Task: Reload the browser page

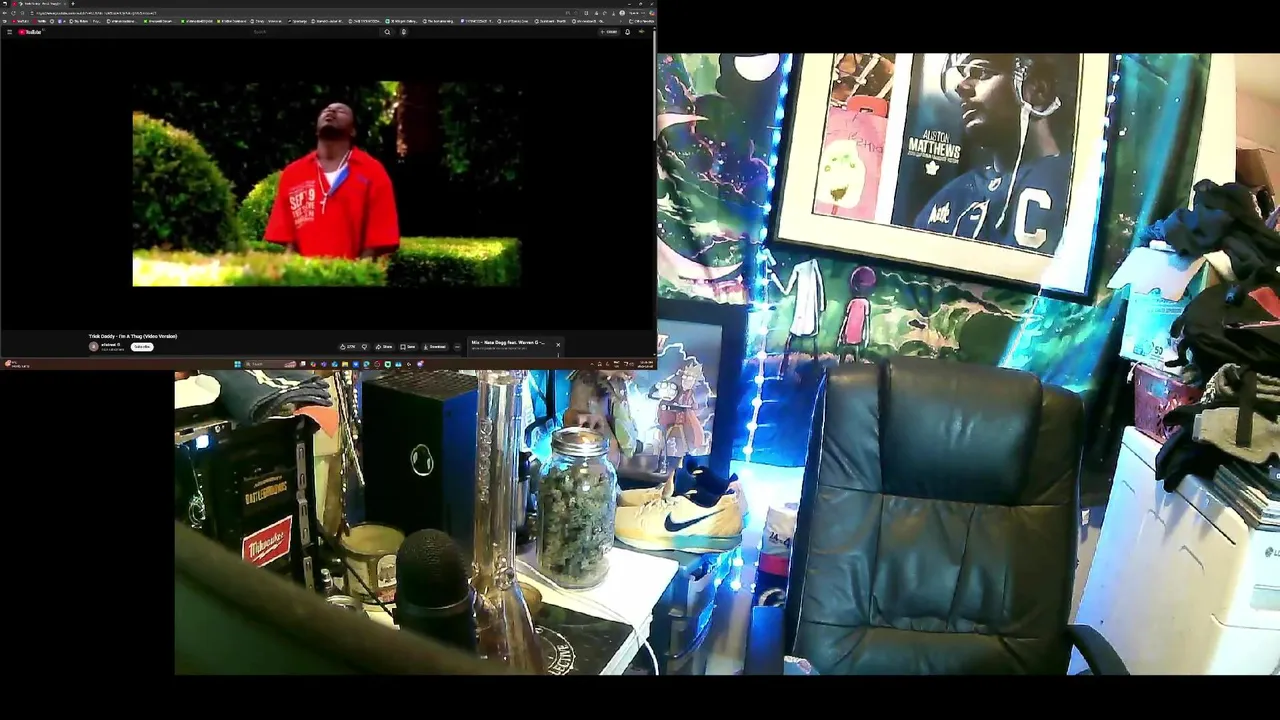Action: point(13,13)
